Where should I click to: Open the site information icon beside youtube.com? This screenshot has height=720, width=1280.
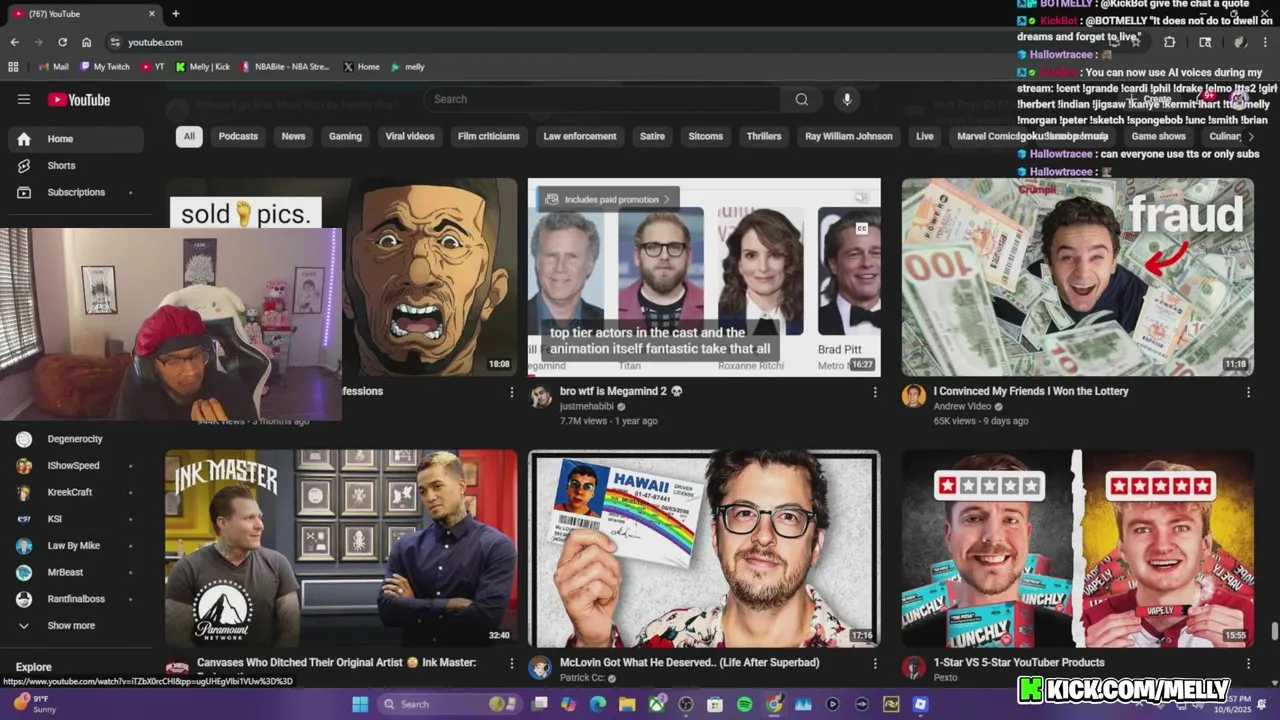point(115,42)
